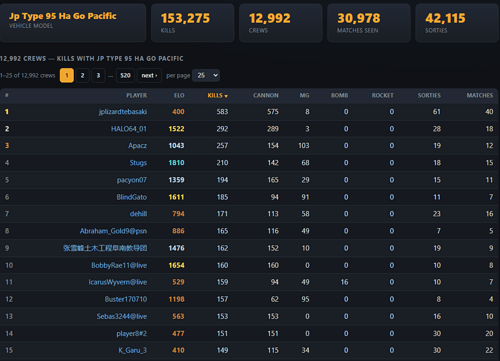Open Abraham_Gold9@psn player link

113,231
